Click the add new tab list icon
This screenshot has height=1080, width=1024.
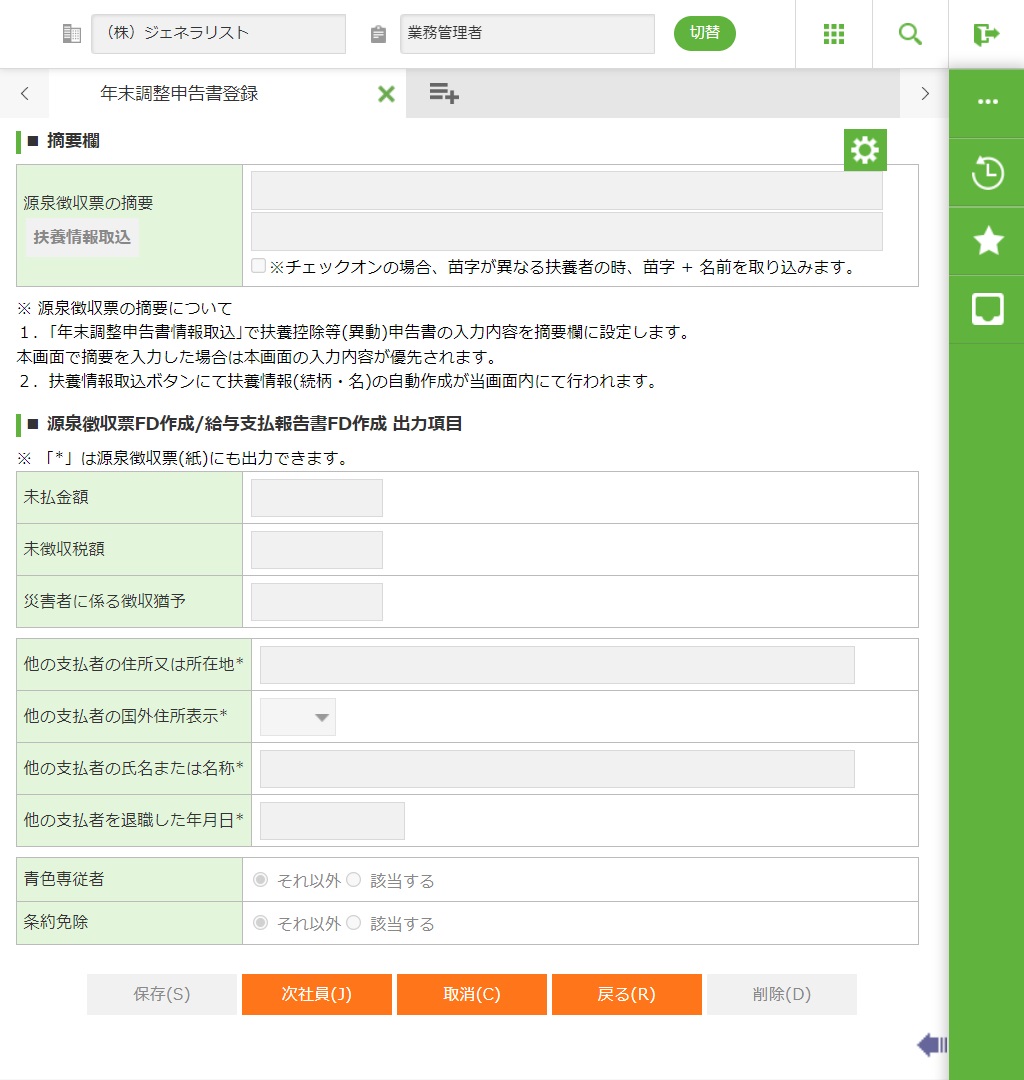pyautogui.click(x=444, y=94)
